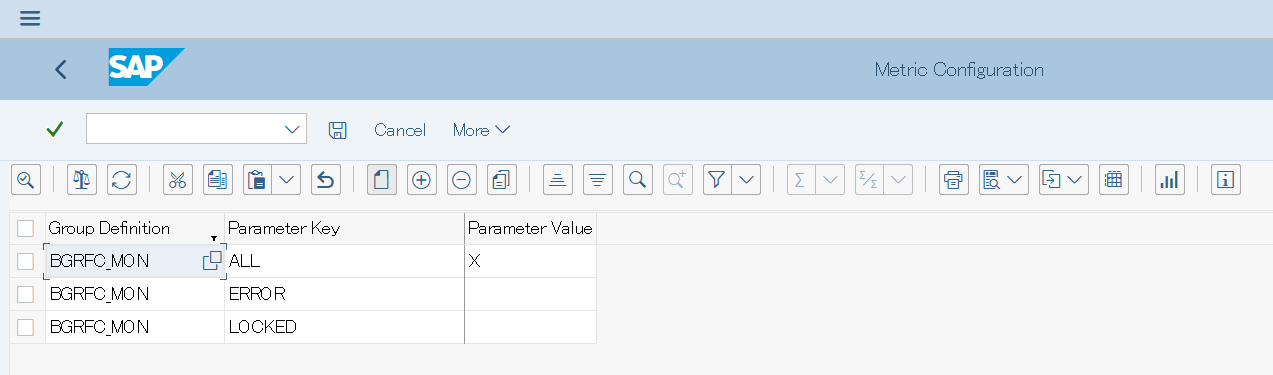The image size is (1273, 375).
Task: Click the Details magnifier icon in toolbar
Action: pyautogui.click(x=25, y=180)
